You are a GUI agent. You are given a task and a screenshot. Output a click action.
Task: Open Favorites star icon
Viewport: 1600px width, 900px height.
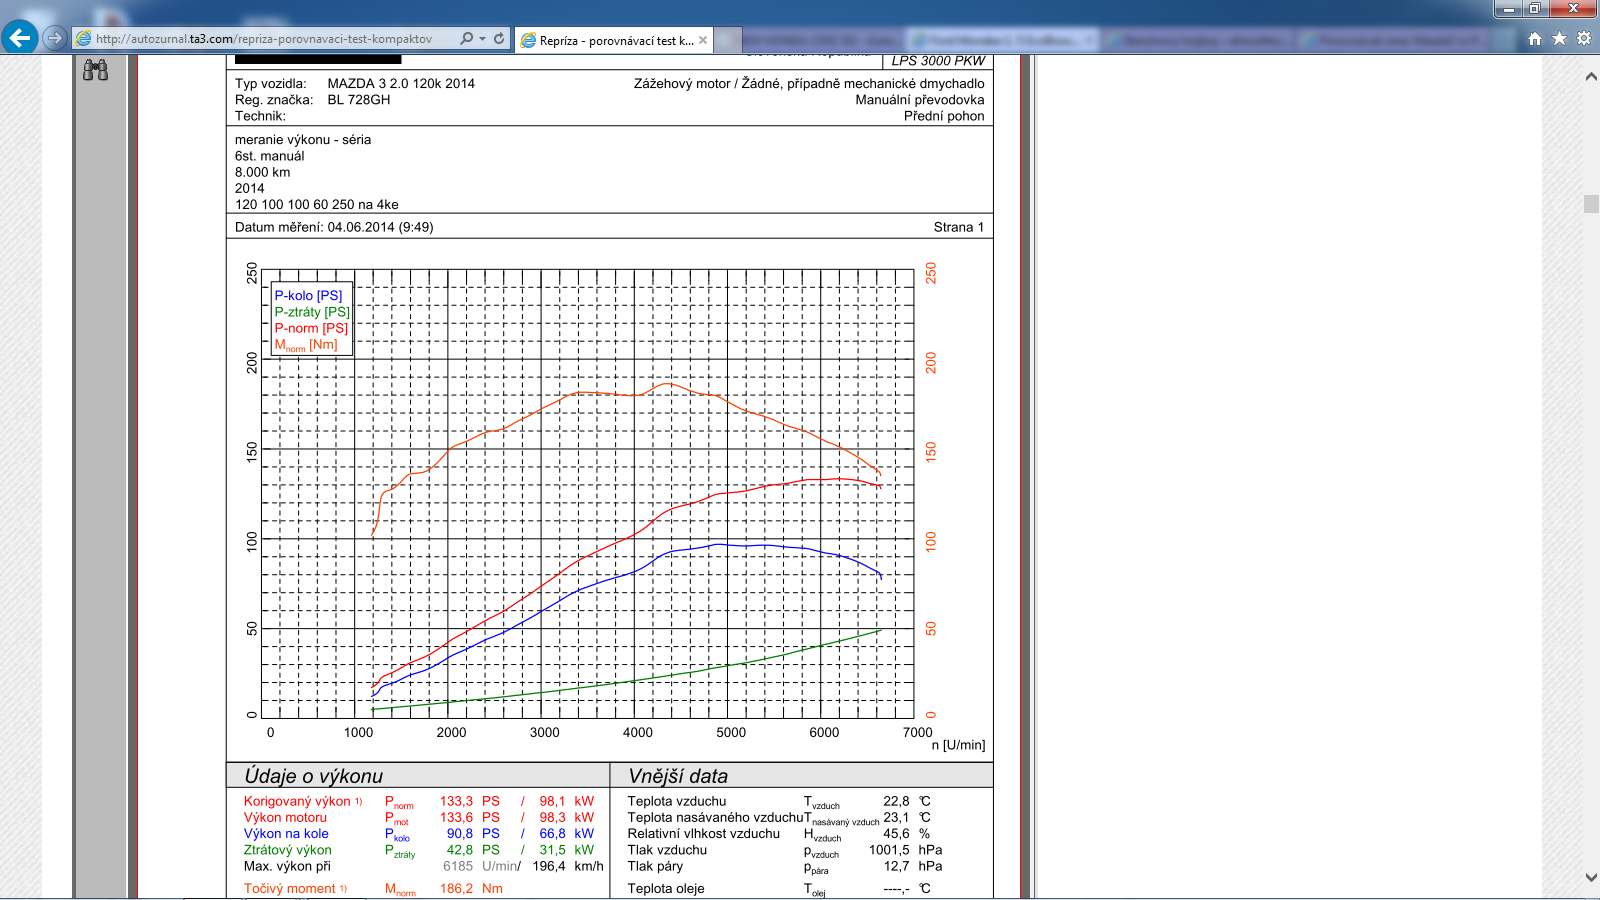(1559, 39)
